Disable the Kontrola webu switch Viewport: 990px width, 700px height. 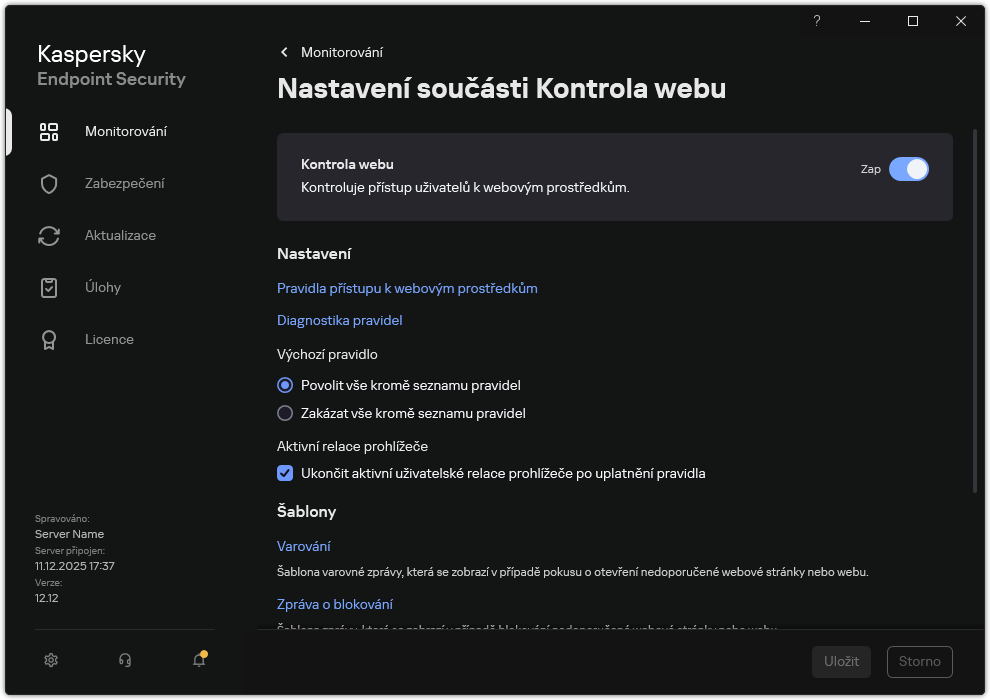(910, 169)
